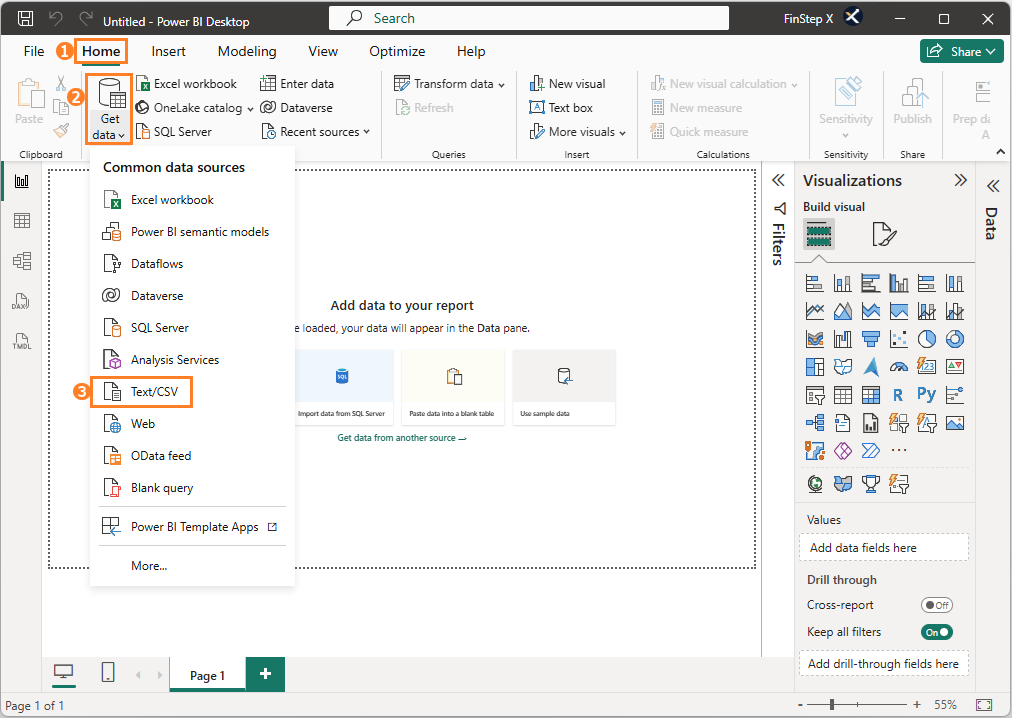Select the Funnel chart visual icon

871,339
